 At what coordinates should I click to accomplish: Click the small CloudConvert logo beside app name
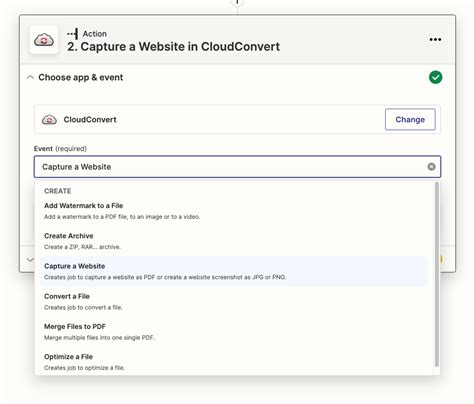49,120
